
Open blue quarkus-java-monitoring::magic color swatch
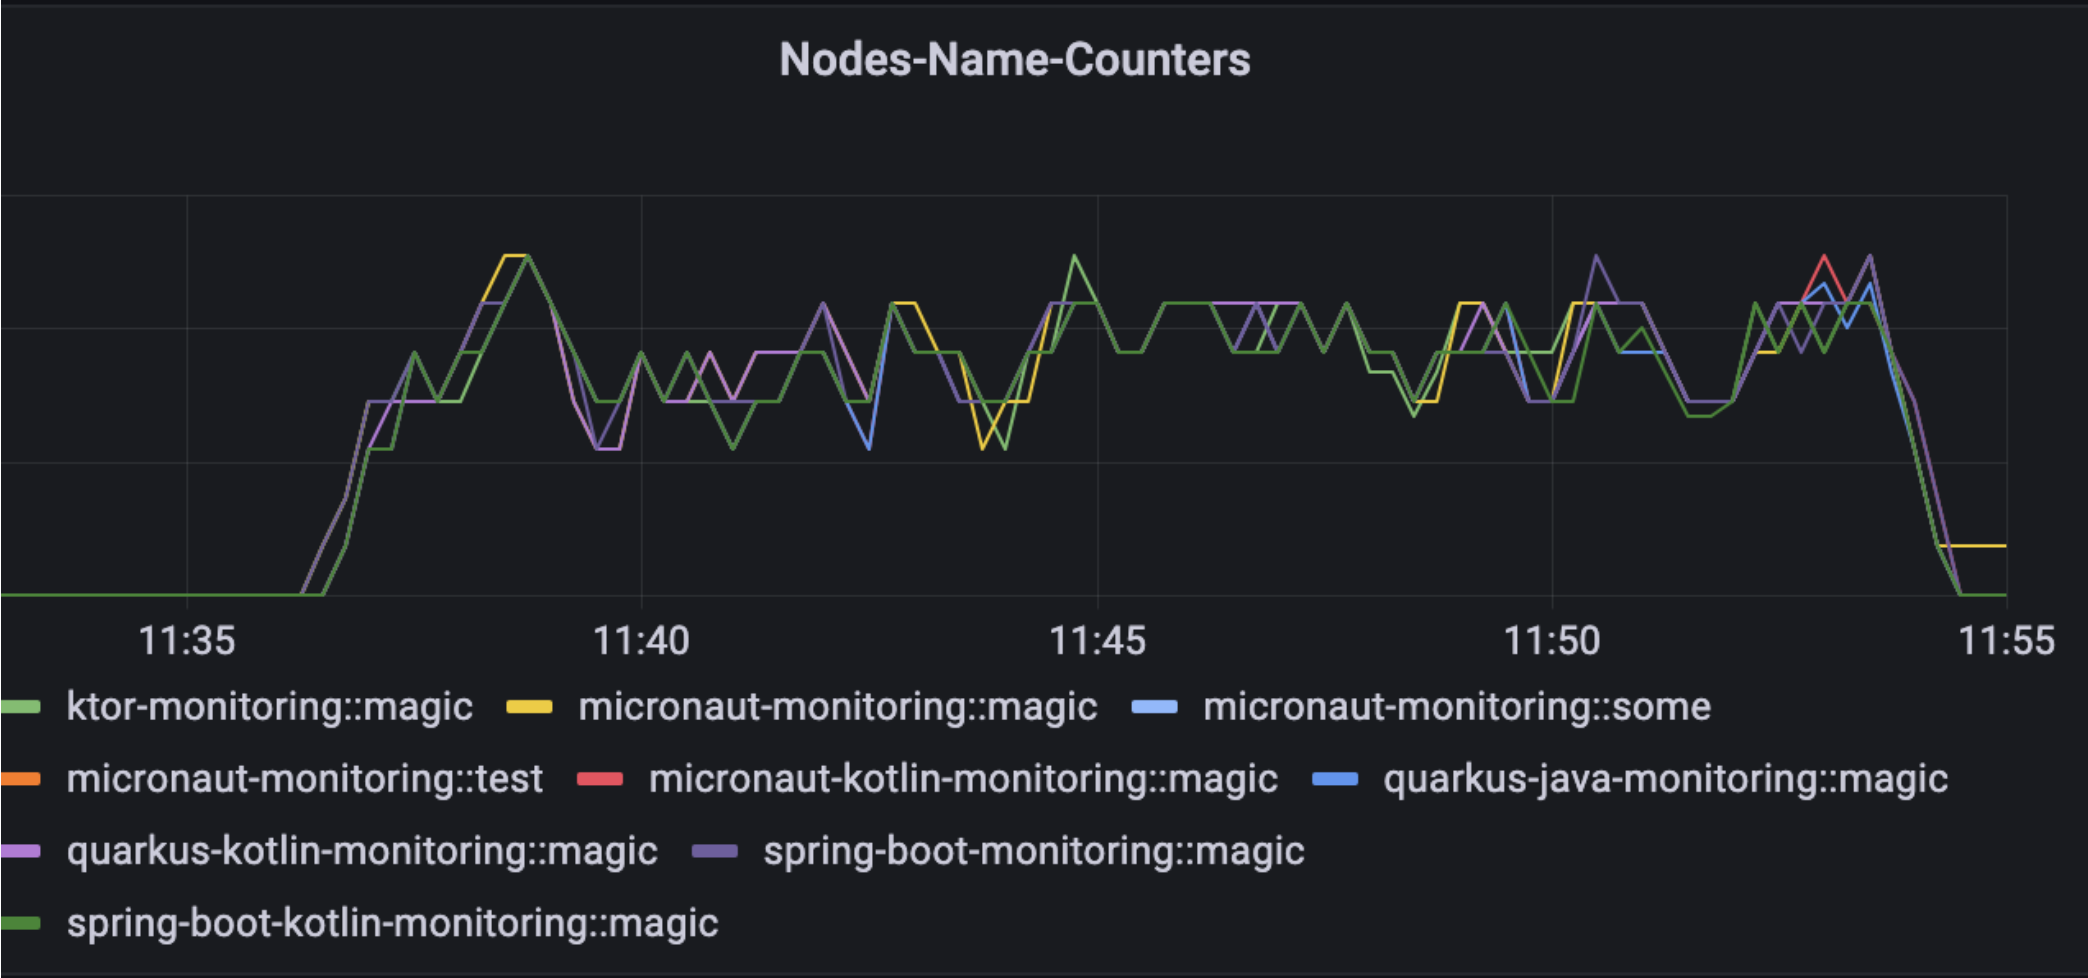1335,779
